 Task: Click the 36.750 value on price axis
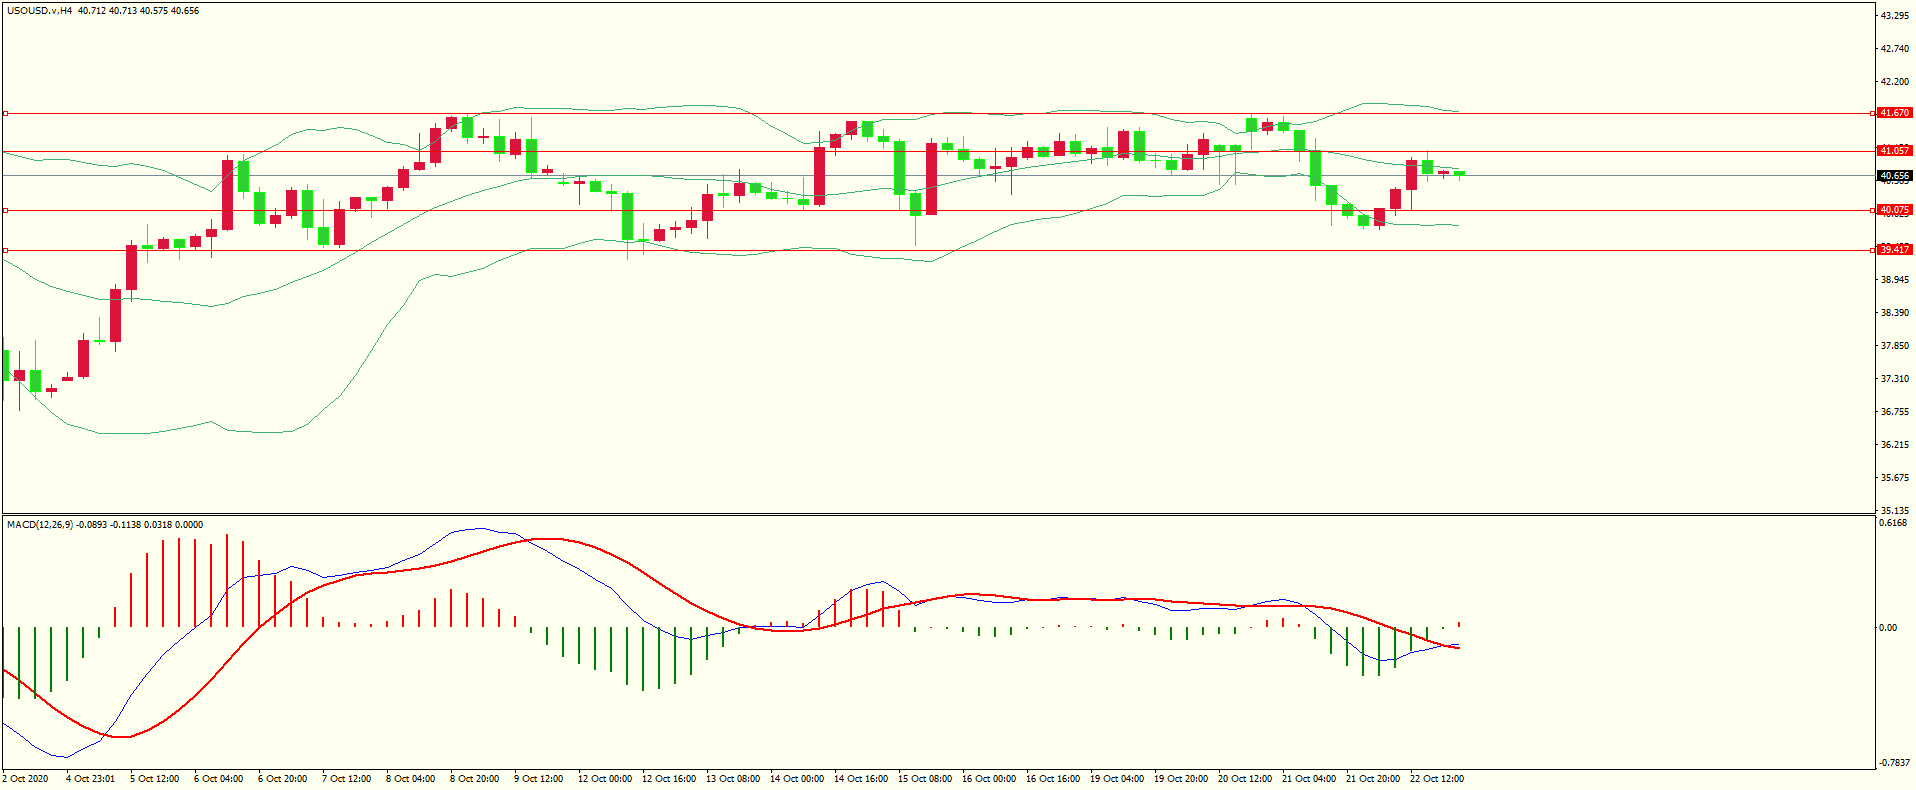click(x=1895, y=412)
